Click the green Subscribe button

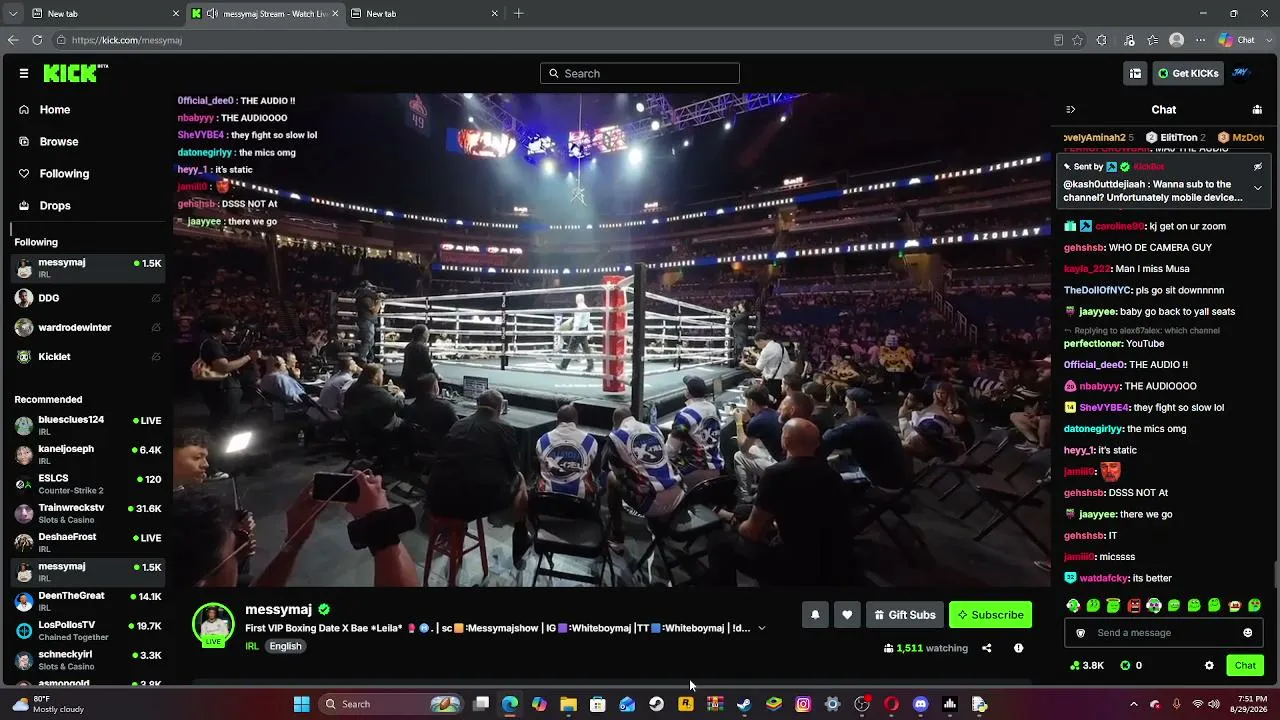(990, 615)
